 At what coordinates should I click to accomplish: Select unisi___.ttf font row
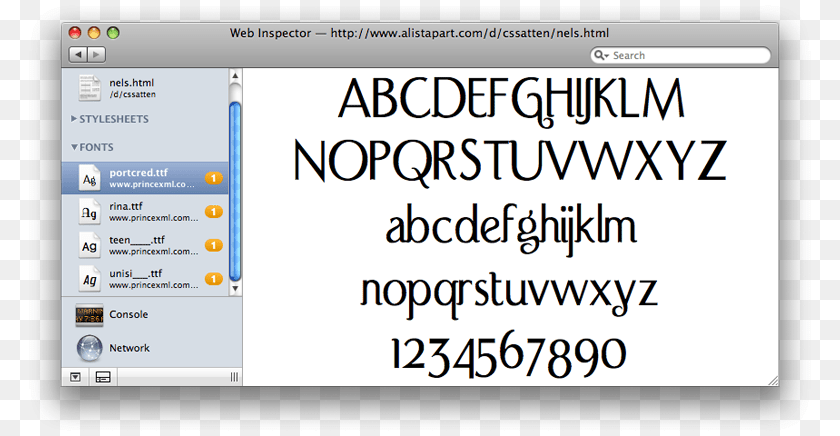point(145,279)
